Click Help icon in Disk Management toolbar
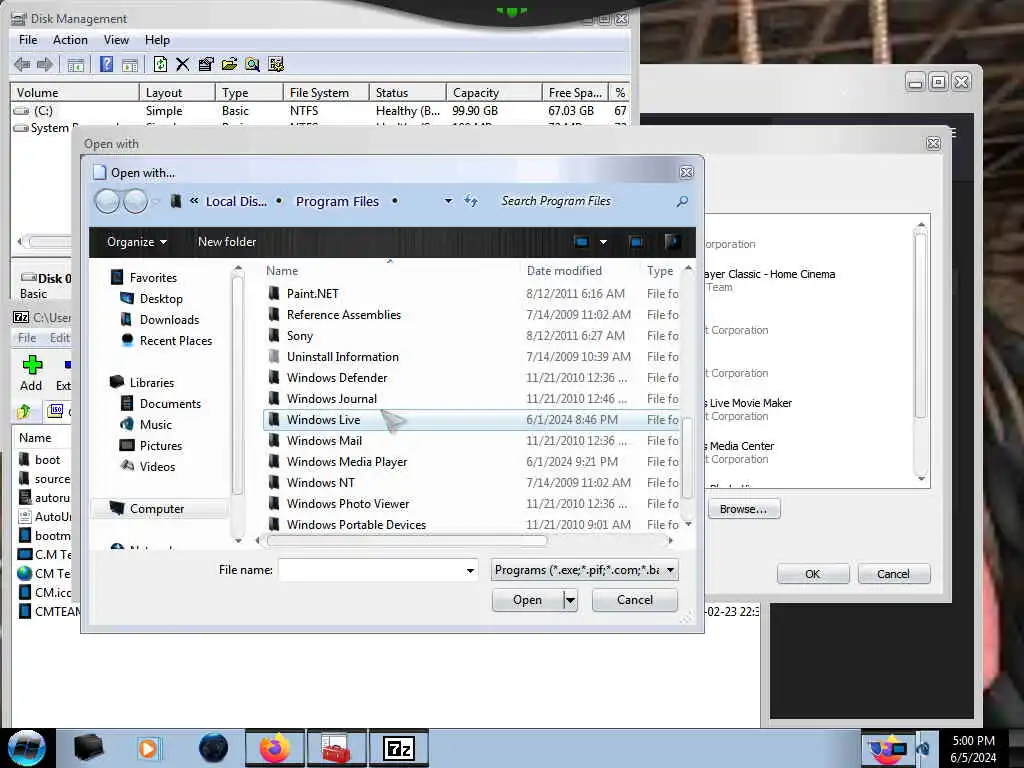The image size is (1024, 768). click(106, 64)
